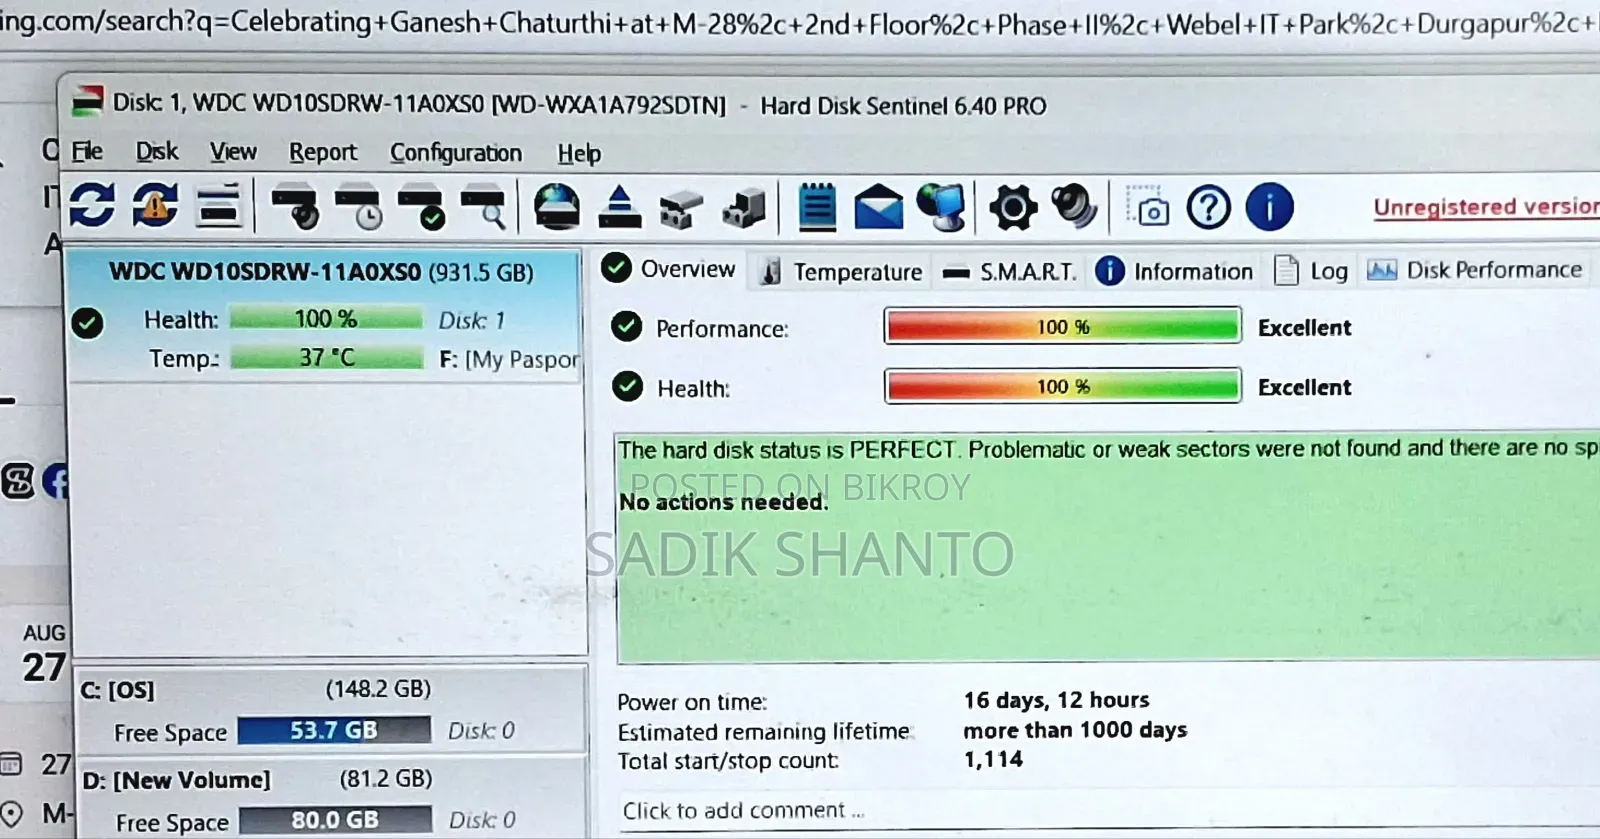Open the View menu
Image resolution: width=1600 pixels, height=839 pixels.
click(233, 152)
